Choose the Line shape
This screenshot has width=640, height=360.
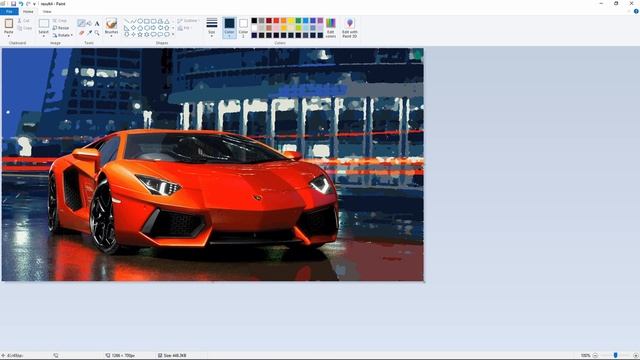127,21
